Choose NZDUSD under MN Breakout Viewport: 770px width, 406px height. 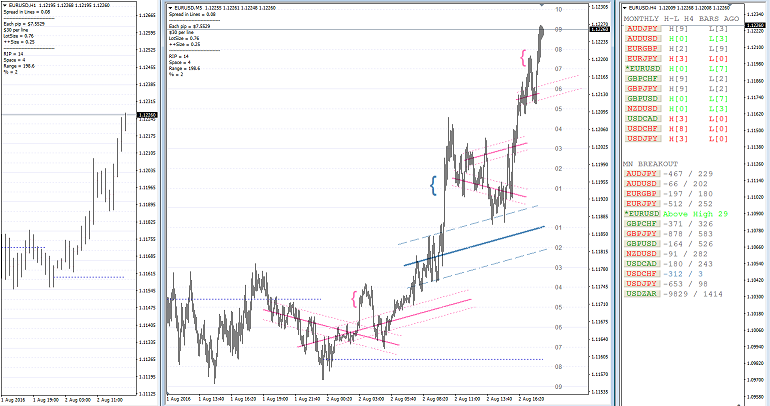pos(641,254)
